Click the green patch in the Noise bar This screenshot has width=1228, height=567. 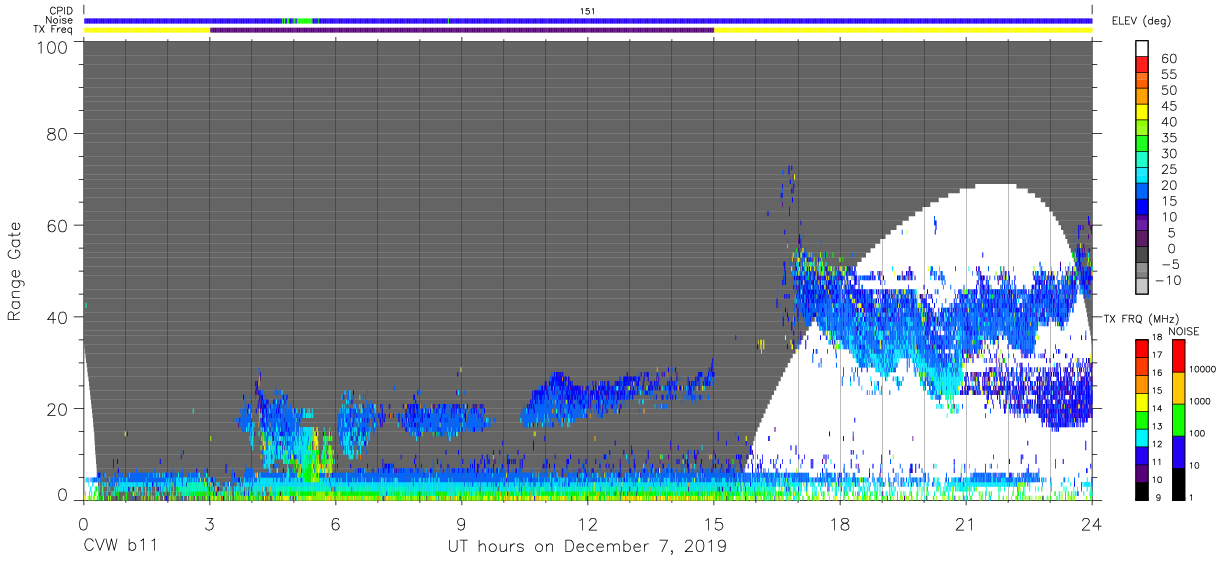[x=305, y=20]
